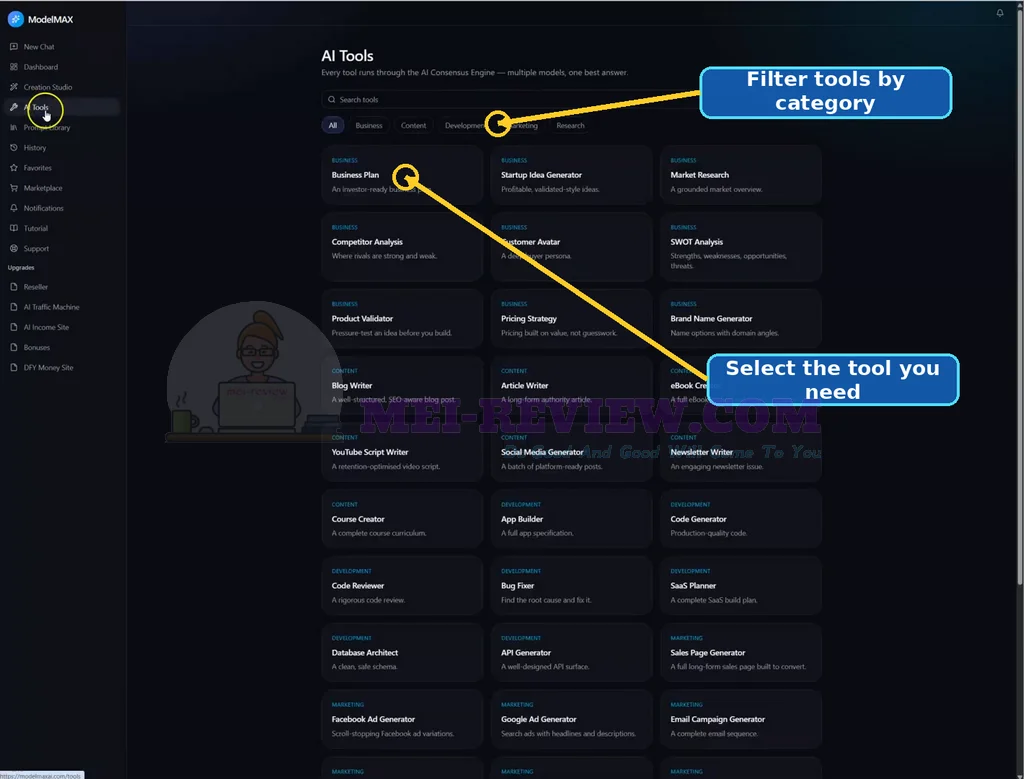The height and width of the screenshot is (779, 1024).
Task: Click the DFY Money Site document icon
Action: click(x=14, y=368)
